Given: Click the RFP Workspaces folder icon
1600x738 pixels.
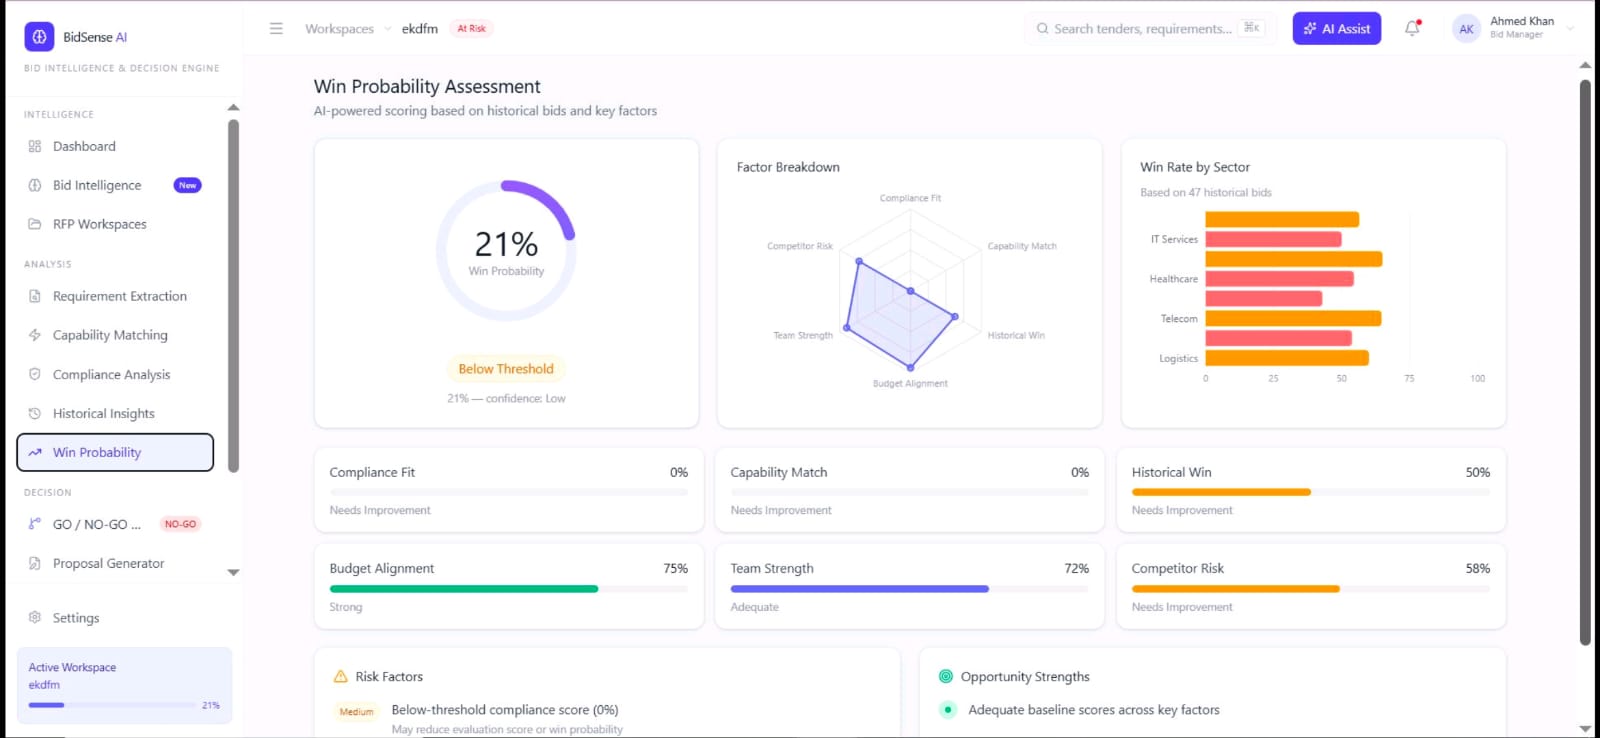Looking at the screenshot, I should pyautogui.click(x=35, y=224).
